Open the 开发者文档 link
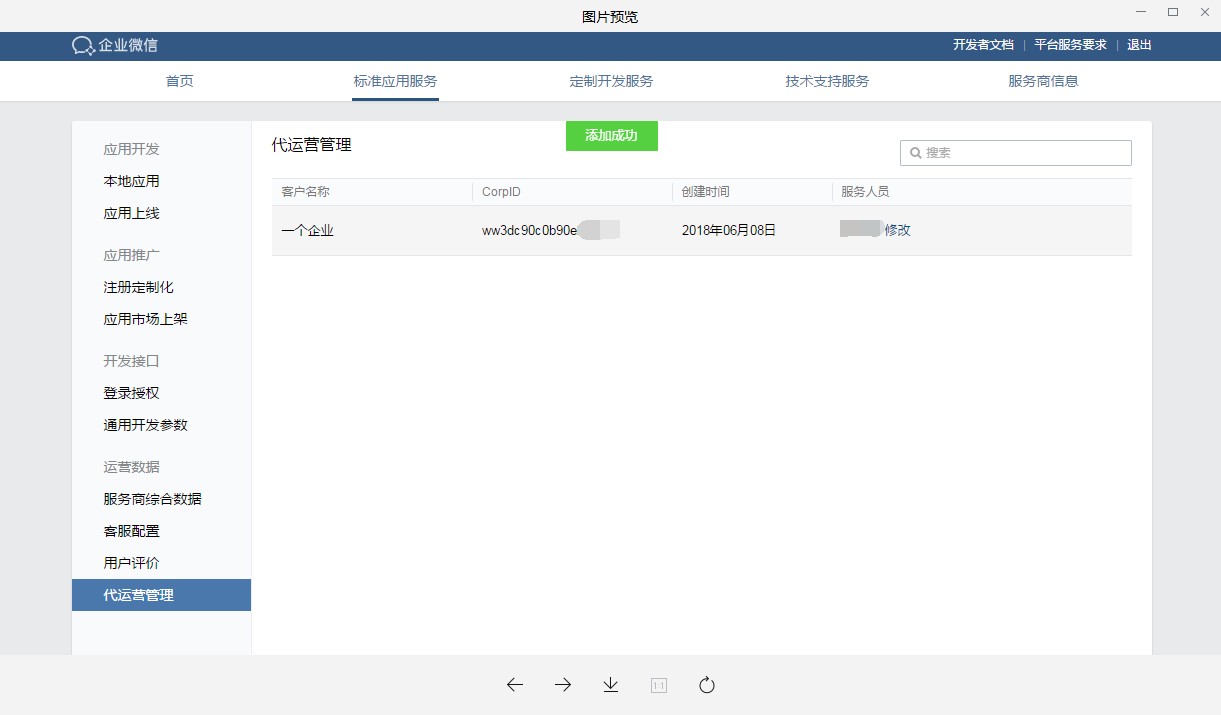 tap(983, 45)
